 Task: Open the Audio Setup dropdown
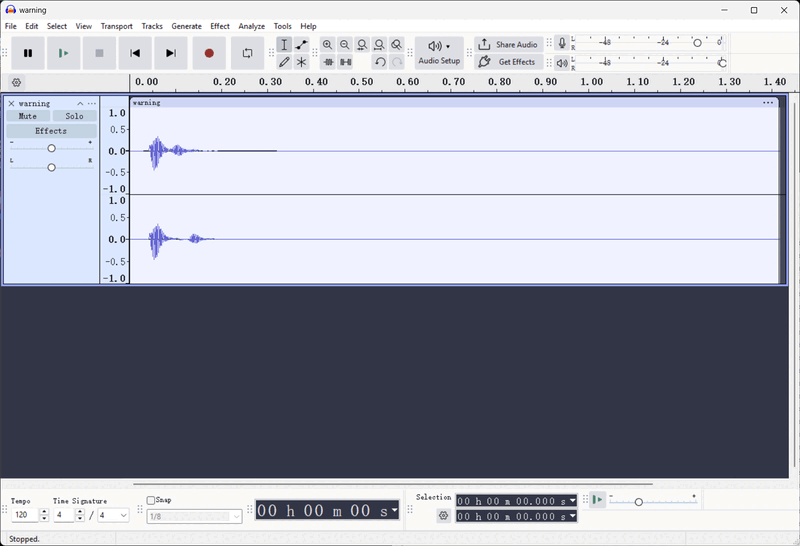[439, 53]
